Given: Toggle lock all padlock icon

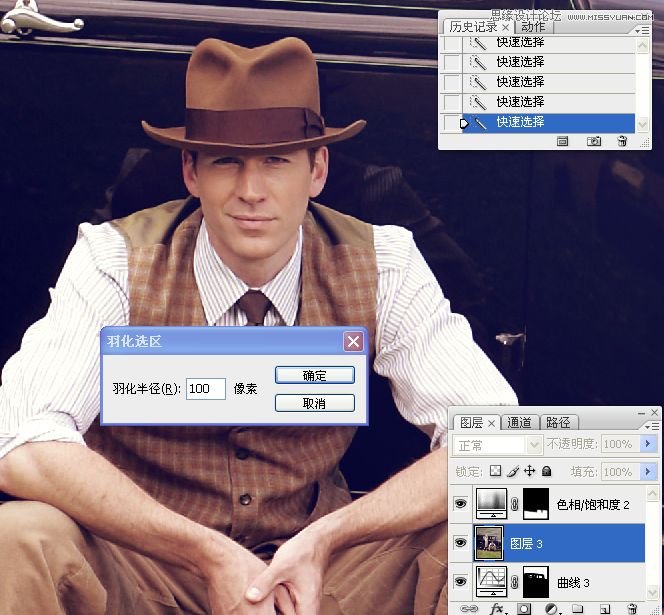Looking at the screenshot, I should click(547, 471).
